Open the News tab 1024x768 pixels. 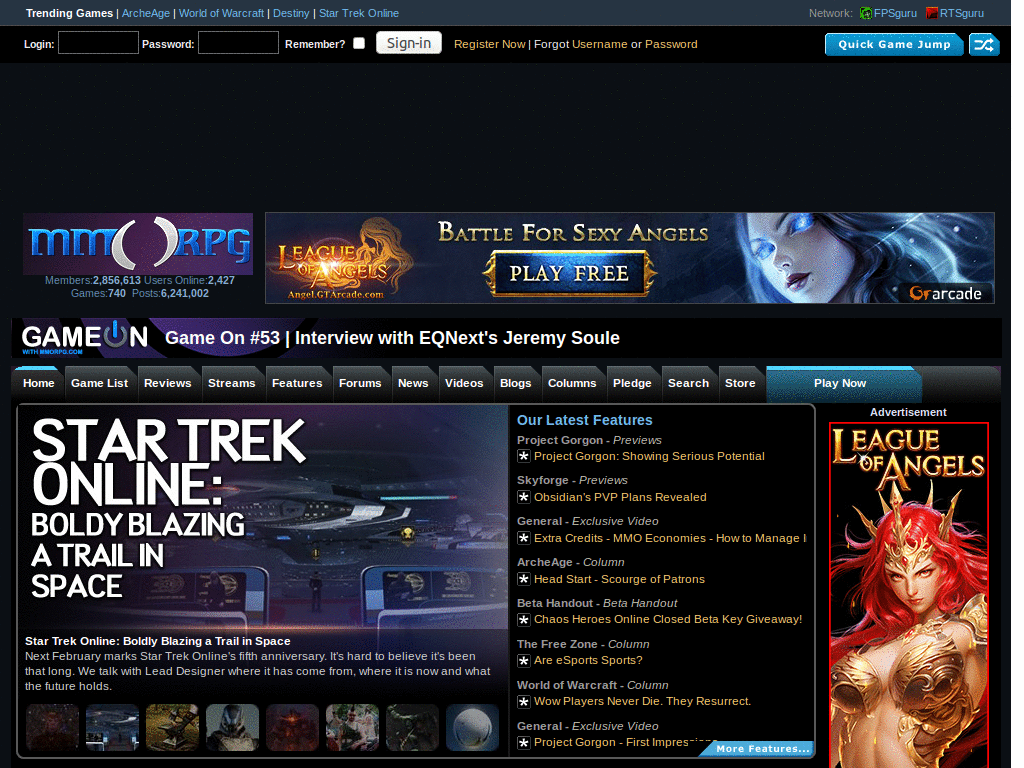(x=413, y=383)
